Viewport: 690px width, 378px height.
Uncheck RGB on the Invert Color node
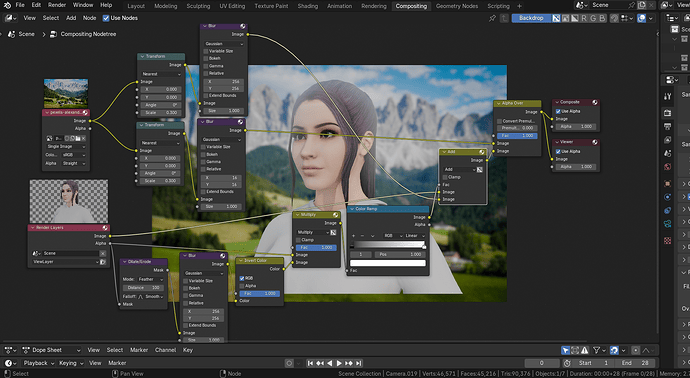242,278
